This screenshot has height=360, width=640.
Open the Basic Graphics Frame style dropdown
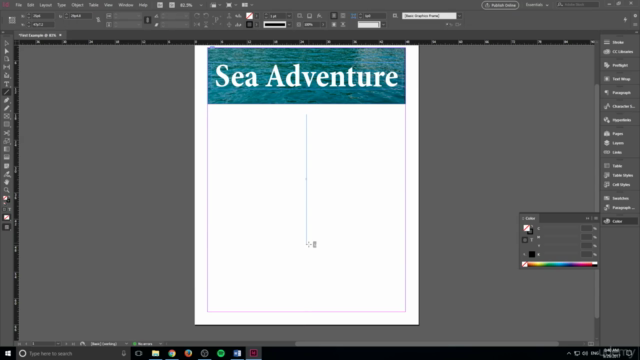coord(459,16)
